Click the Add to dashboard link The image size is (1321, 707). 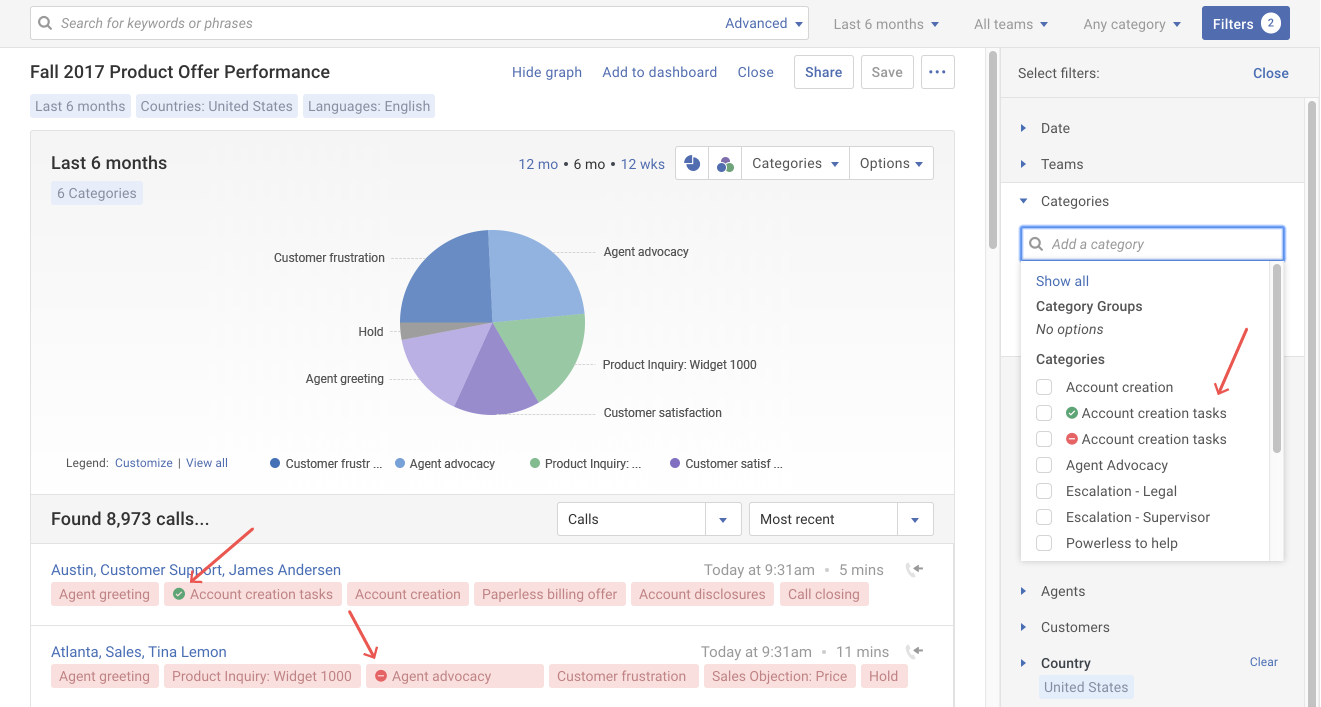[659, 72]
